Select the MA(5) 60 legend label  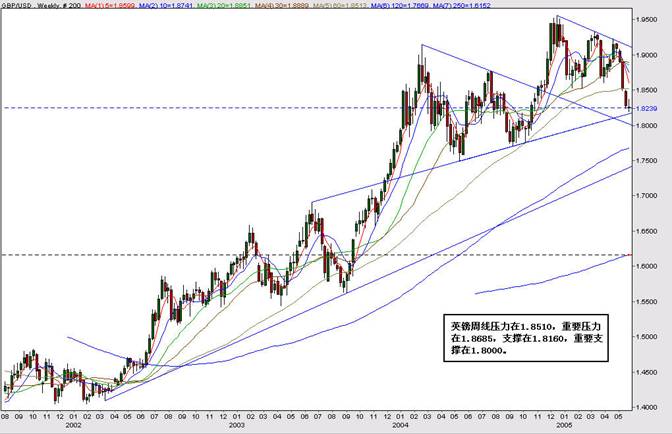(339, 6)
